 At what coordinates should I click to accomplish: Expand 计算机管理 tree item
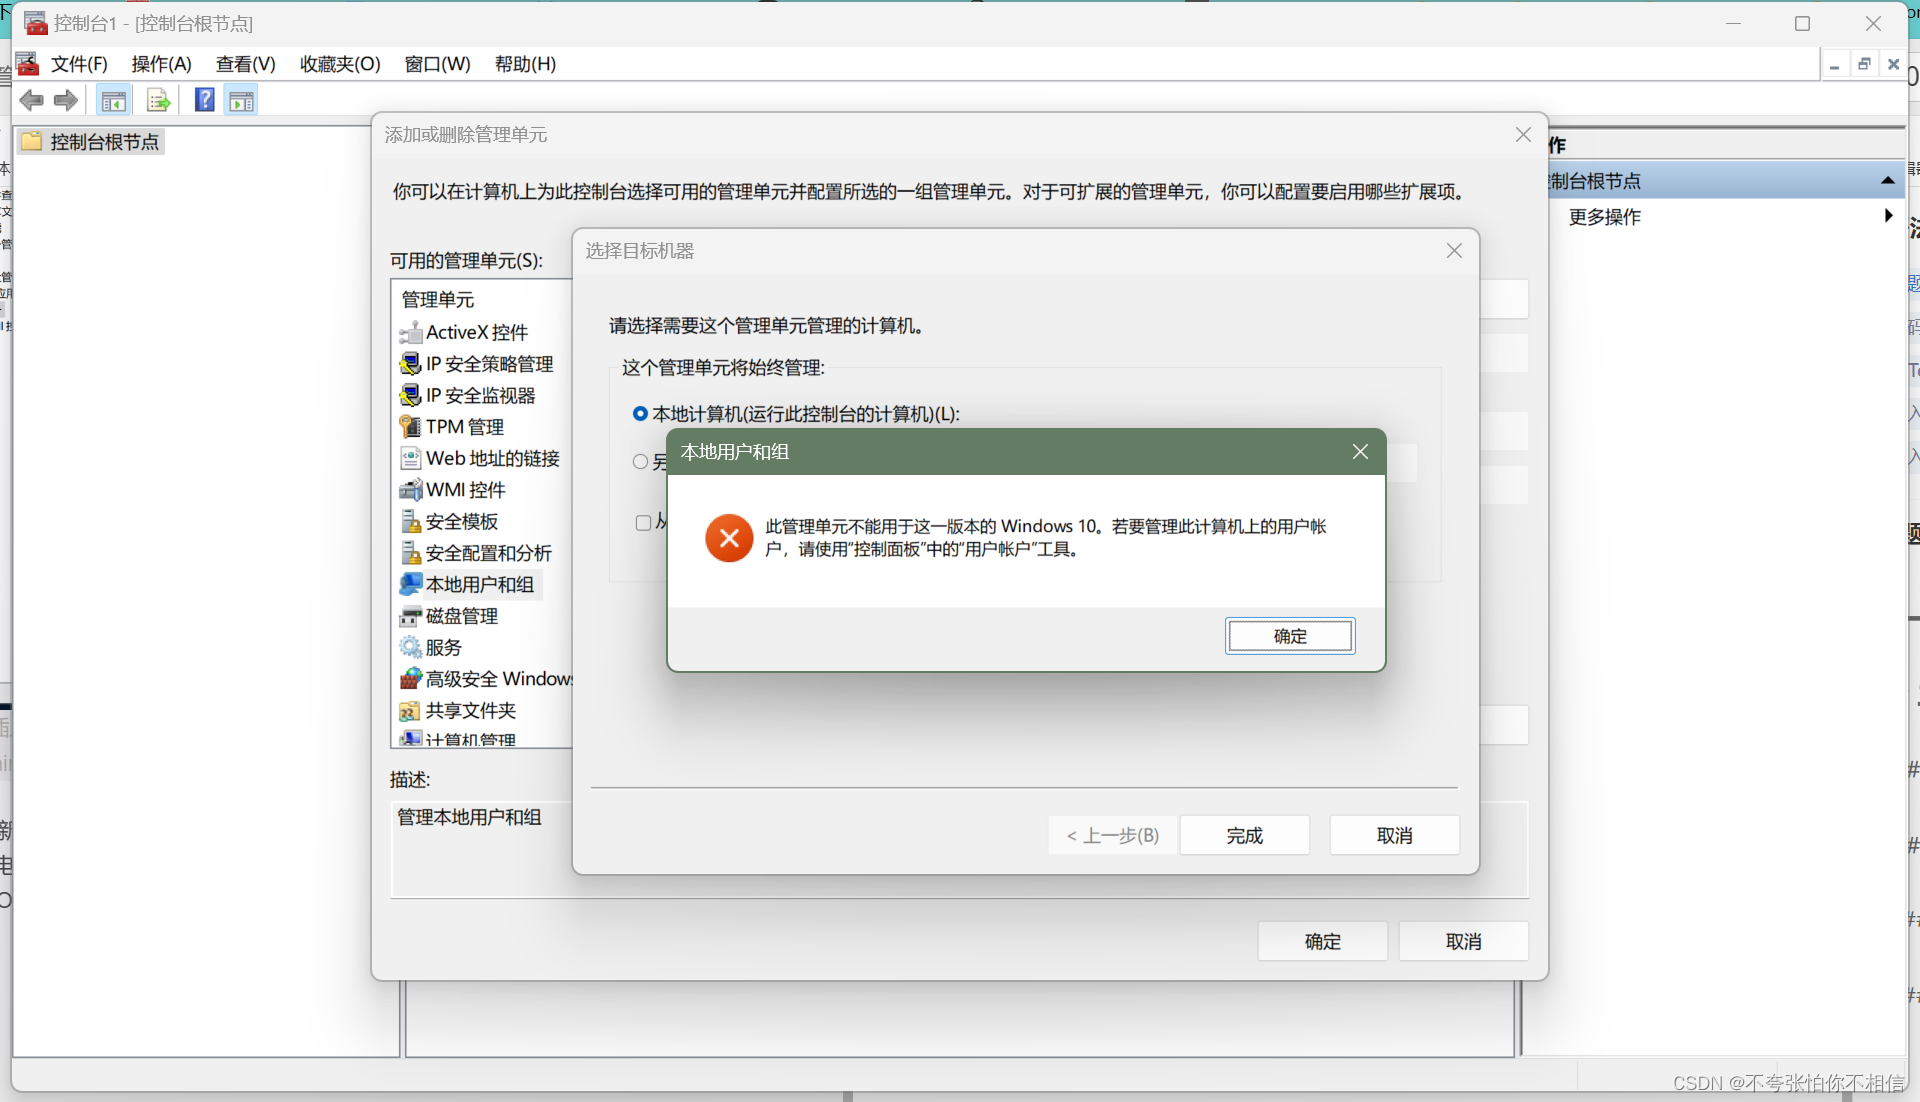pyautogui.click(x=471, y=741)
